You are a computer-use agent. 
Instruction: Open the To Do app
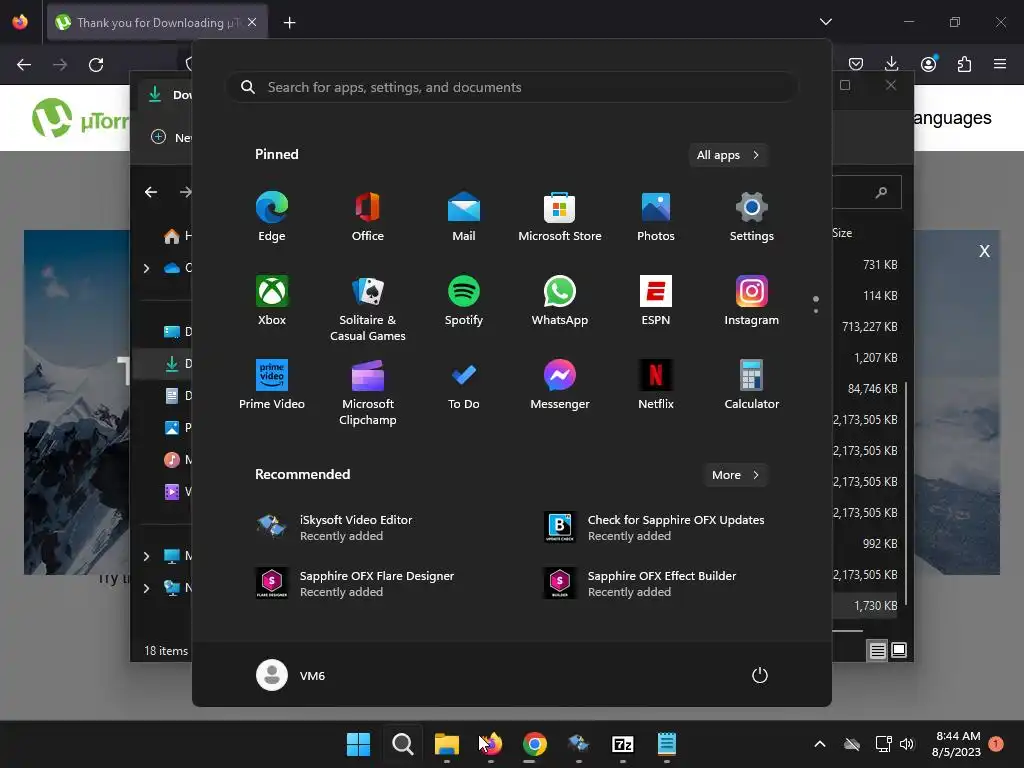click(464, 385)
